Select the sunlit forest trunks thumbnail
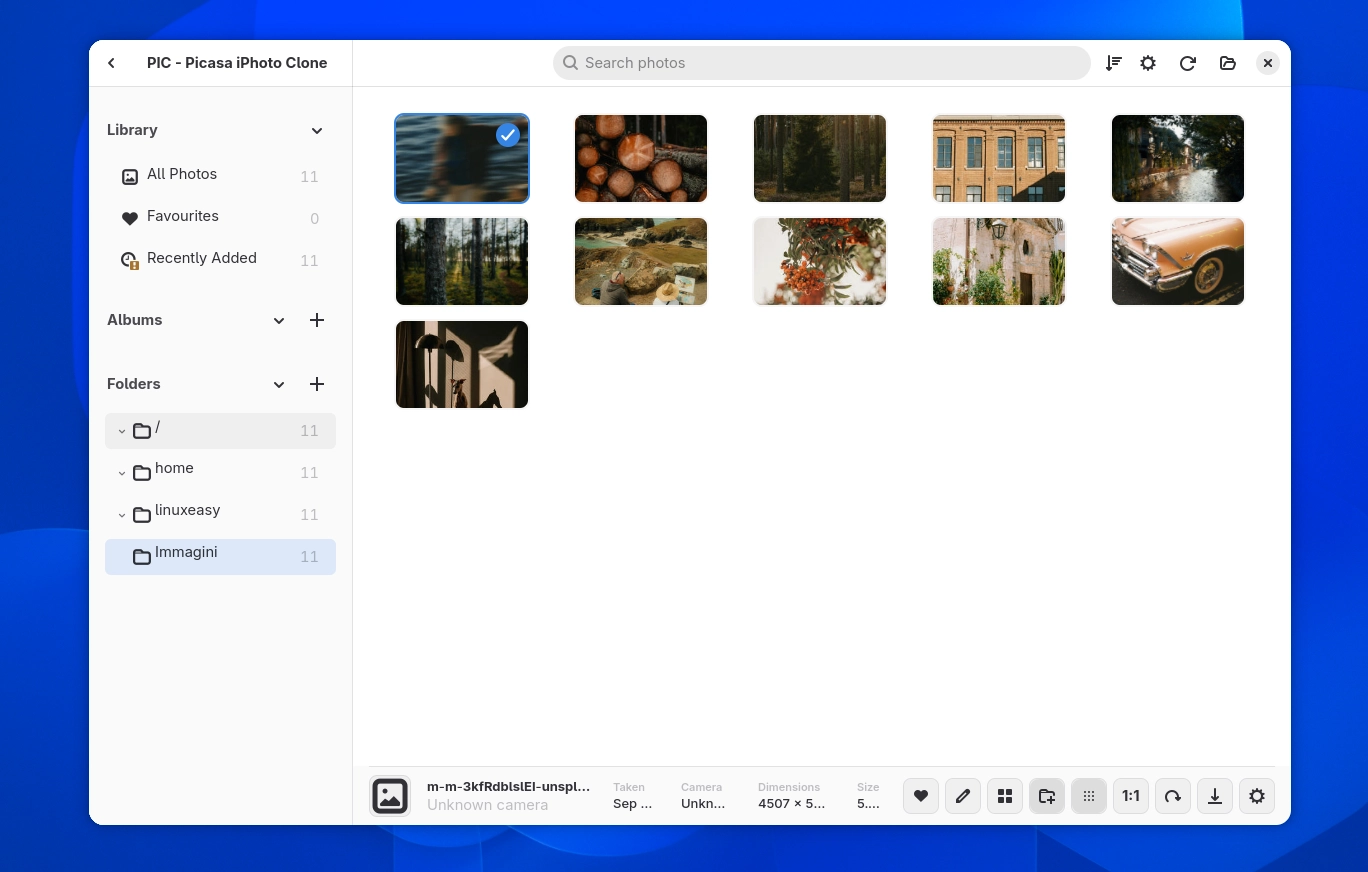 coord(462,261)
